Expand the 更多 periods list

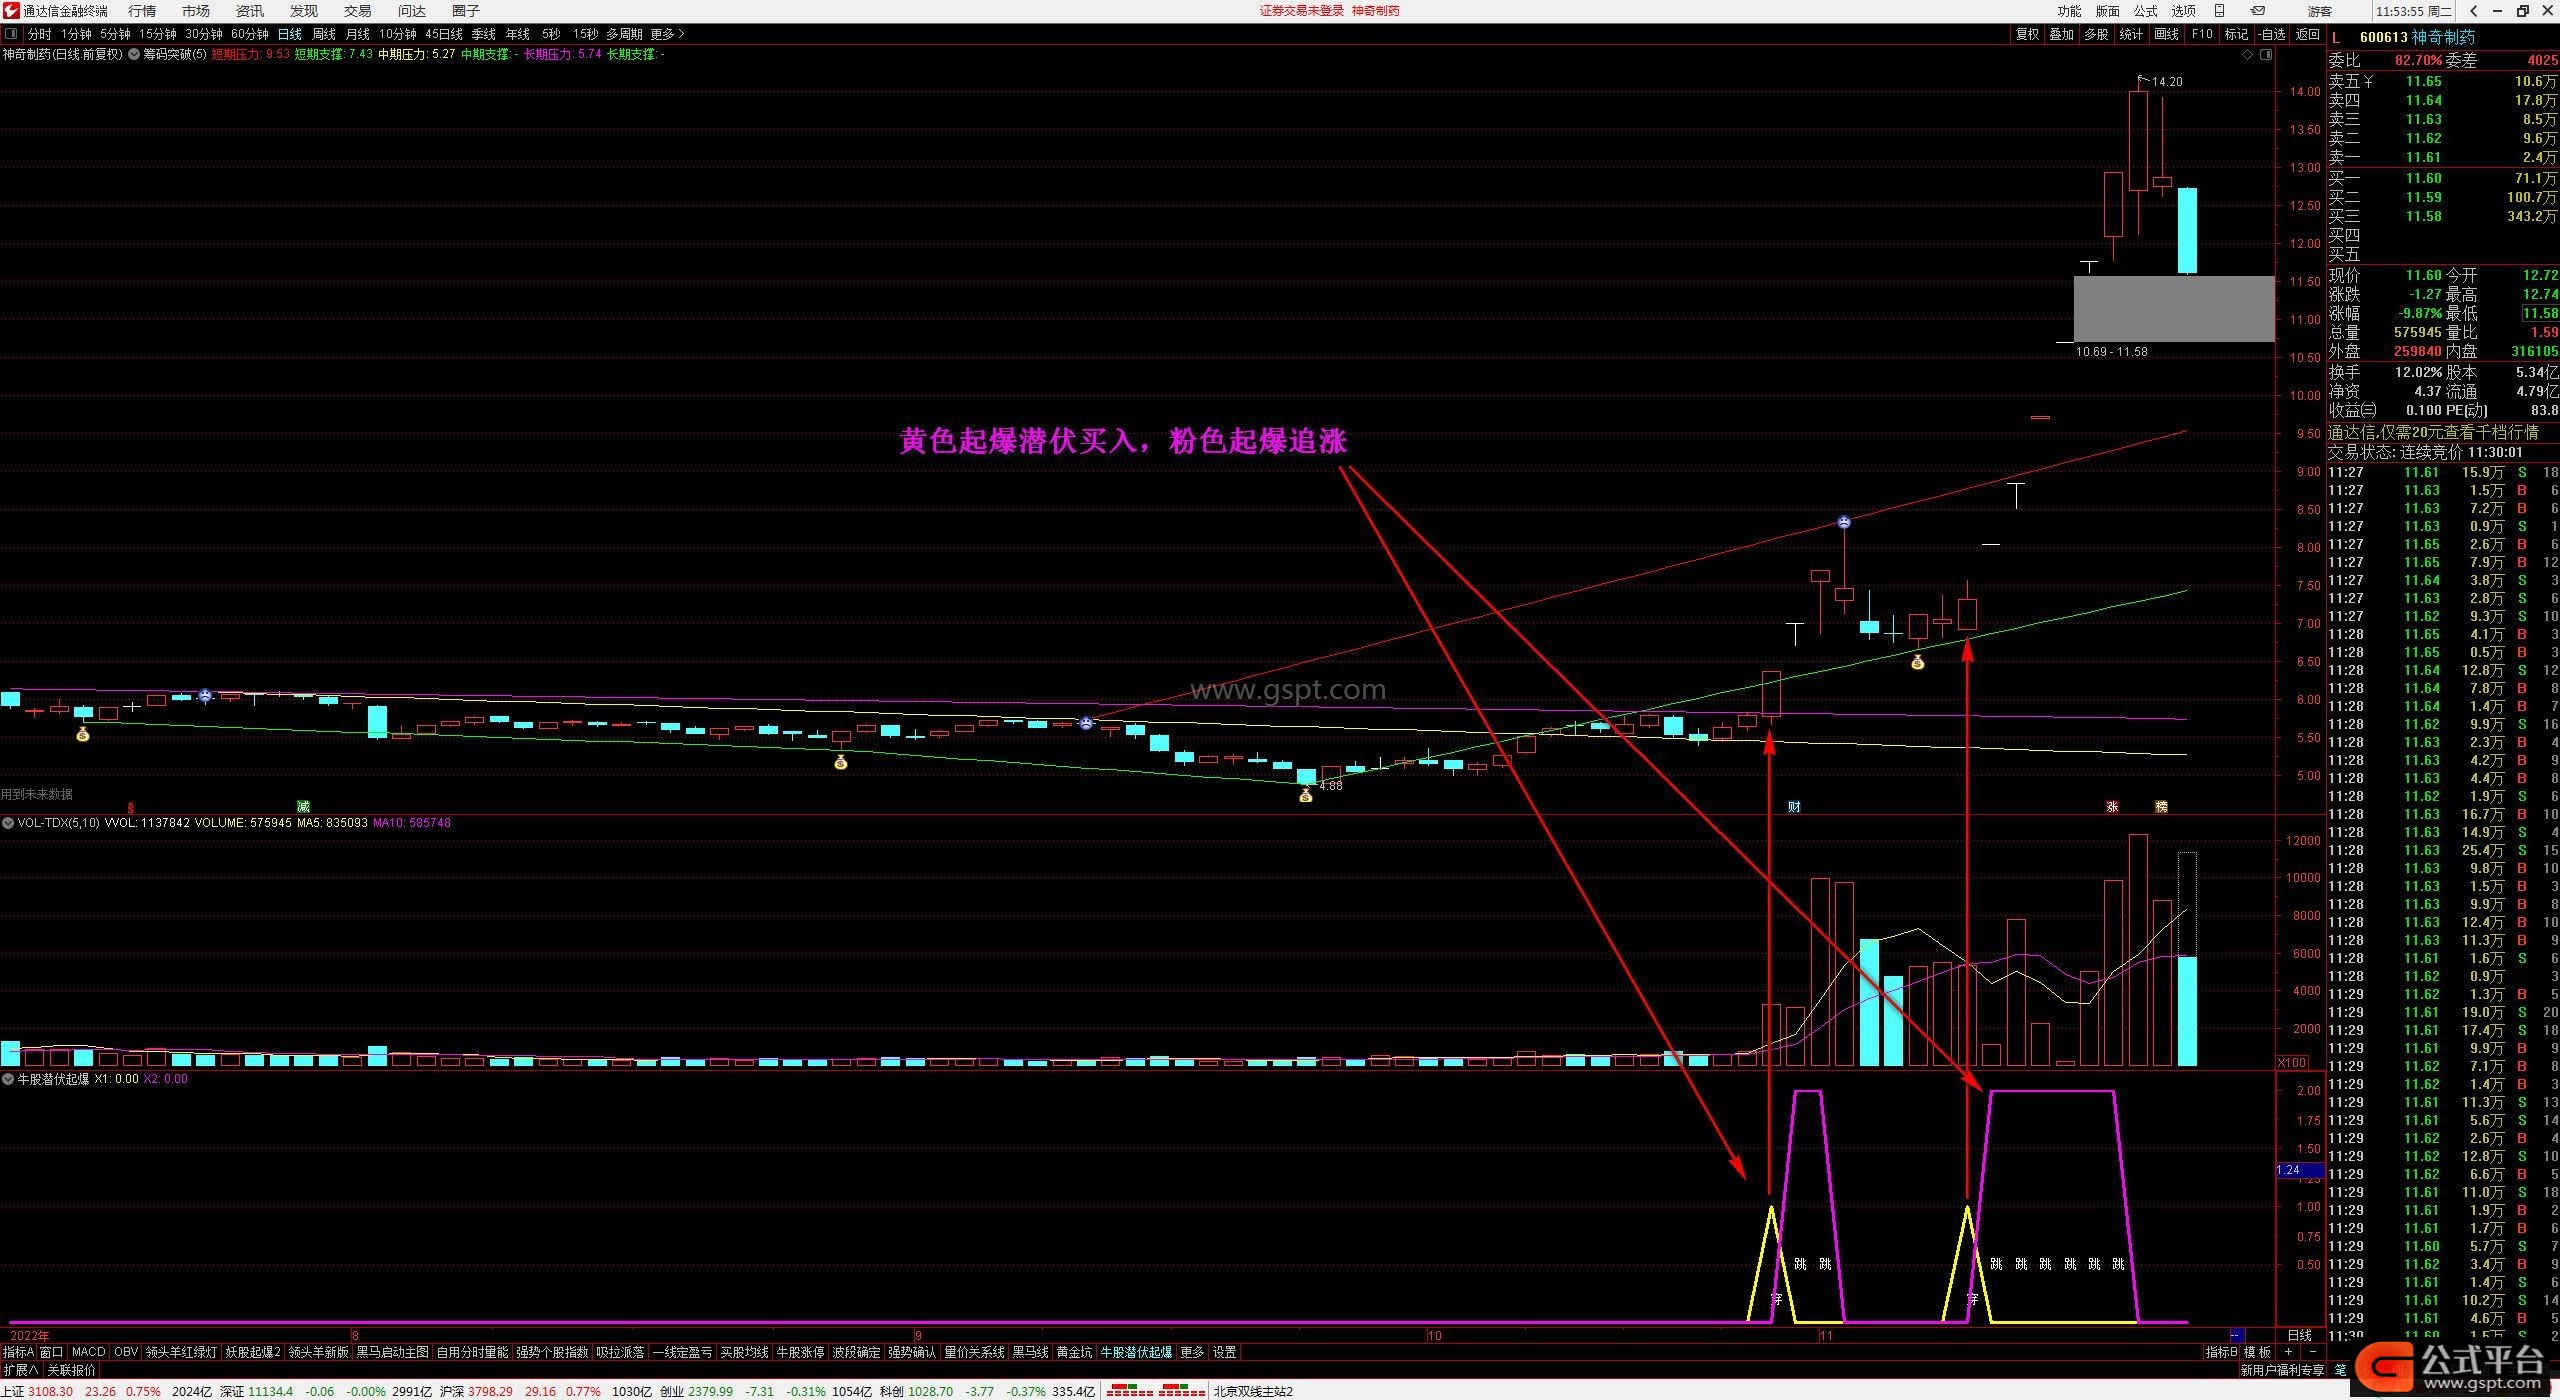click(x=667, y=34)
